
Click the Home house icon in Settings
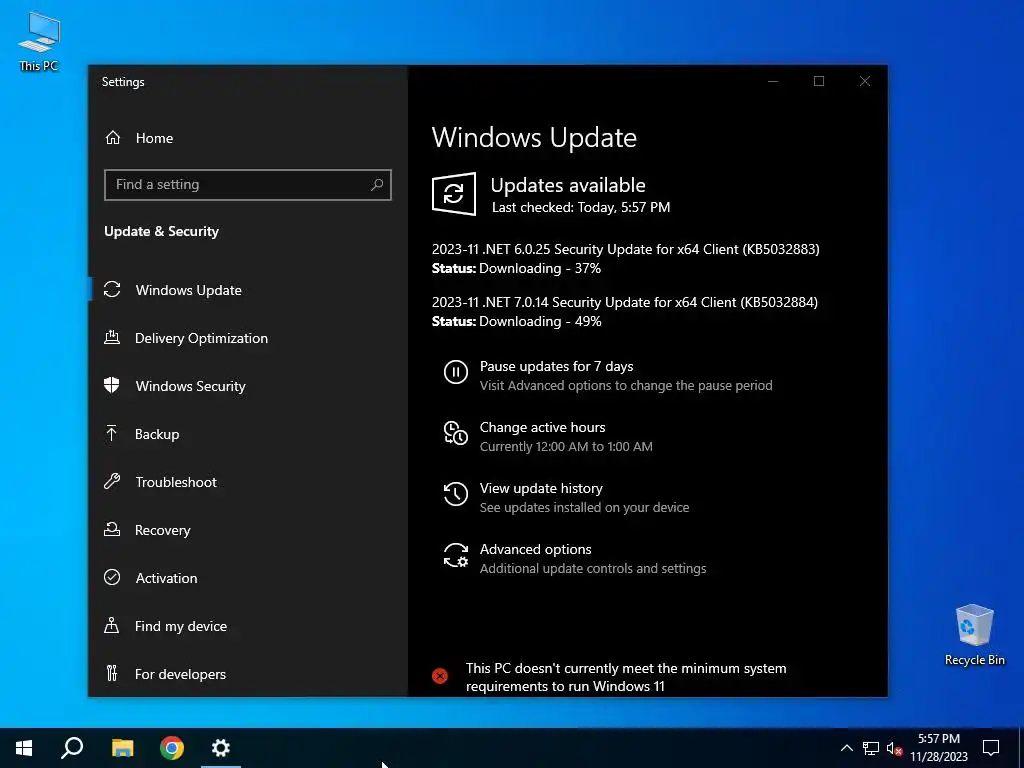pos(113,138)
